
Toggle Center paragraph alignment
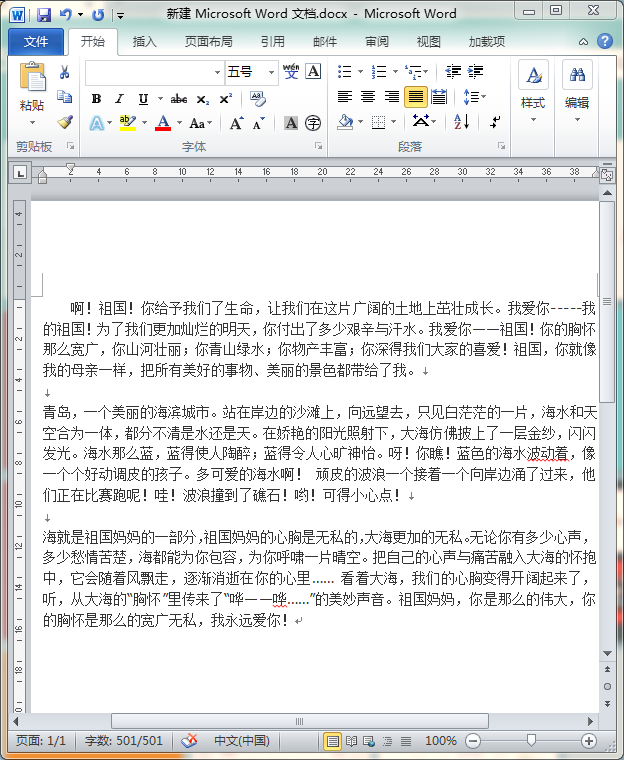(368, 96)
